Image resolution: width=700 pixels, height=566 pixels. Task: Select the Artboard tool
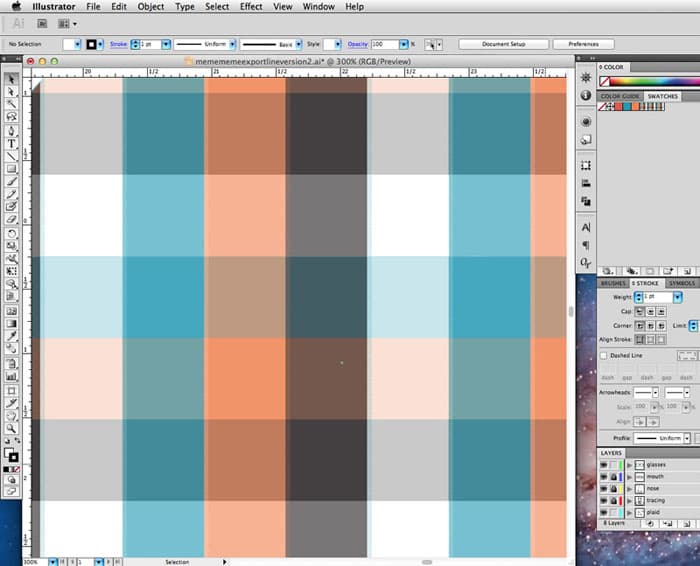(11, 391)
